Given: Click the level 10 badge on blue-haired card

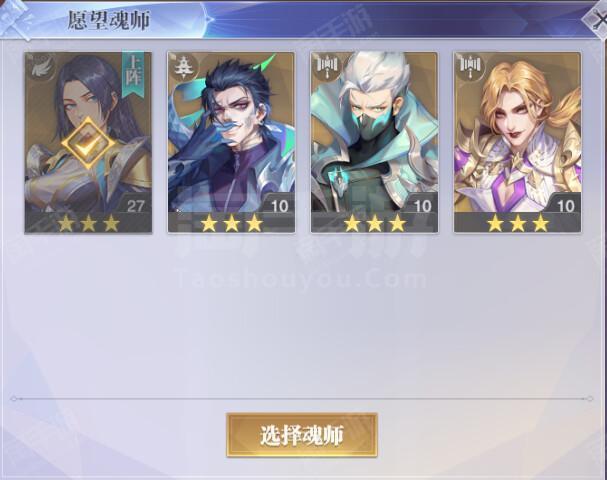Looking at the screenshot, I should [279, 205].
